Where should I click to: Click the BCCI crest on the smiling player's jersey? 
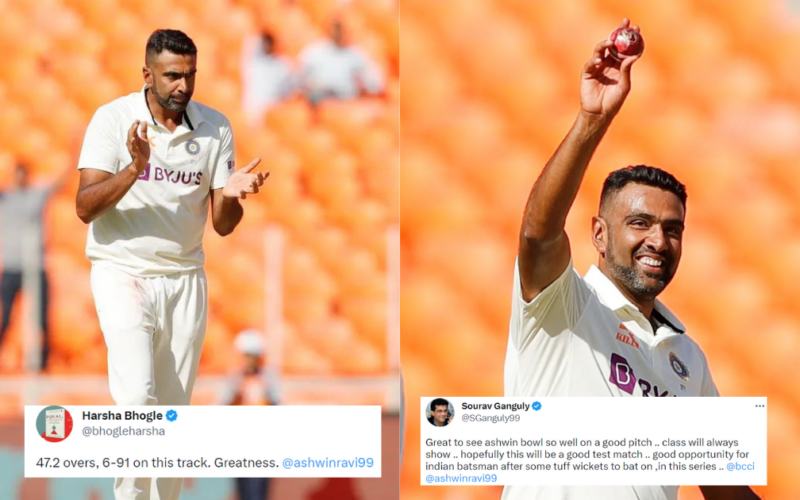tap(679, 366)
